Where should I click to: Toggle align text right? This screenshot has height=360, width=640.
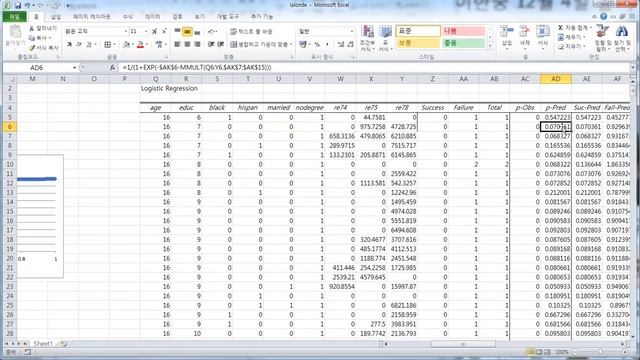[197, 44]
